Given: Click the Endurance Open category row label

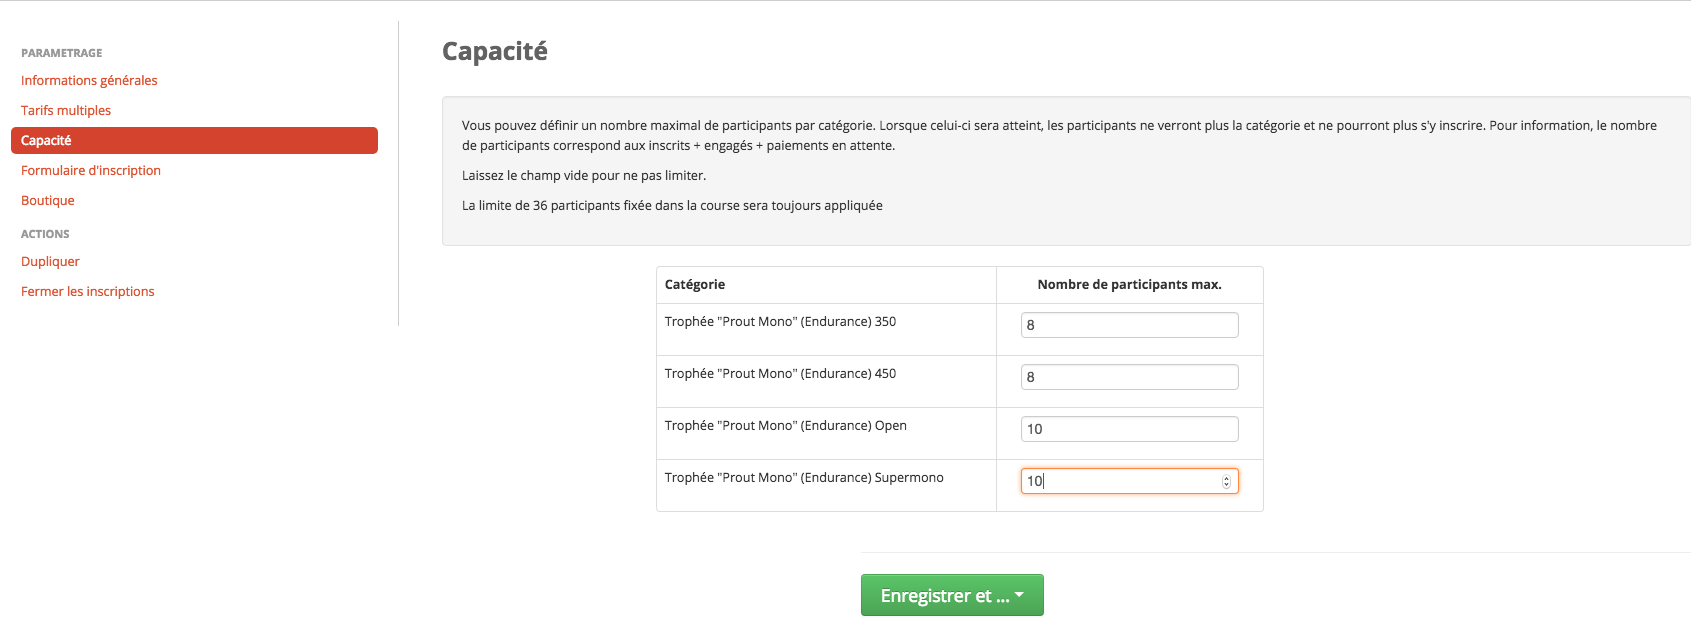Looking at the screenshot, I should [786, 426].
